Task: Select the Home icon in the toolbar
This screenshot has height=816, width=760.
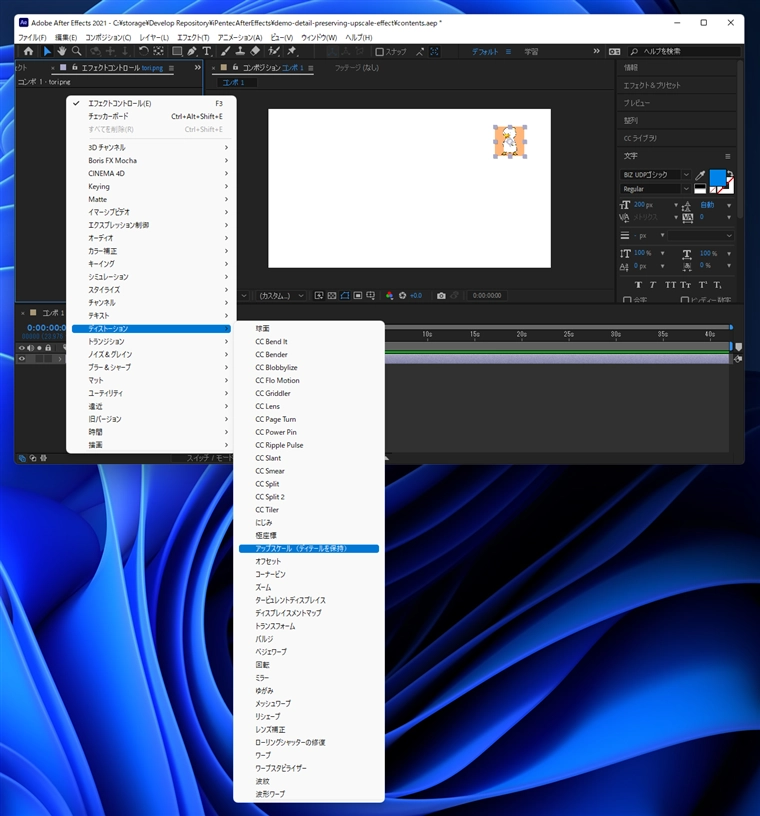Action: tap(28, 51)
